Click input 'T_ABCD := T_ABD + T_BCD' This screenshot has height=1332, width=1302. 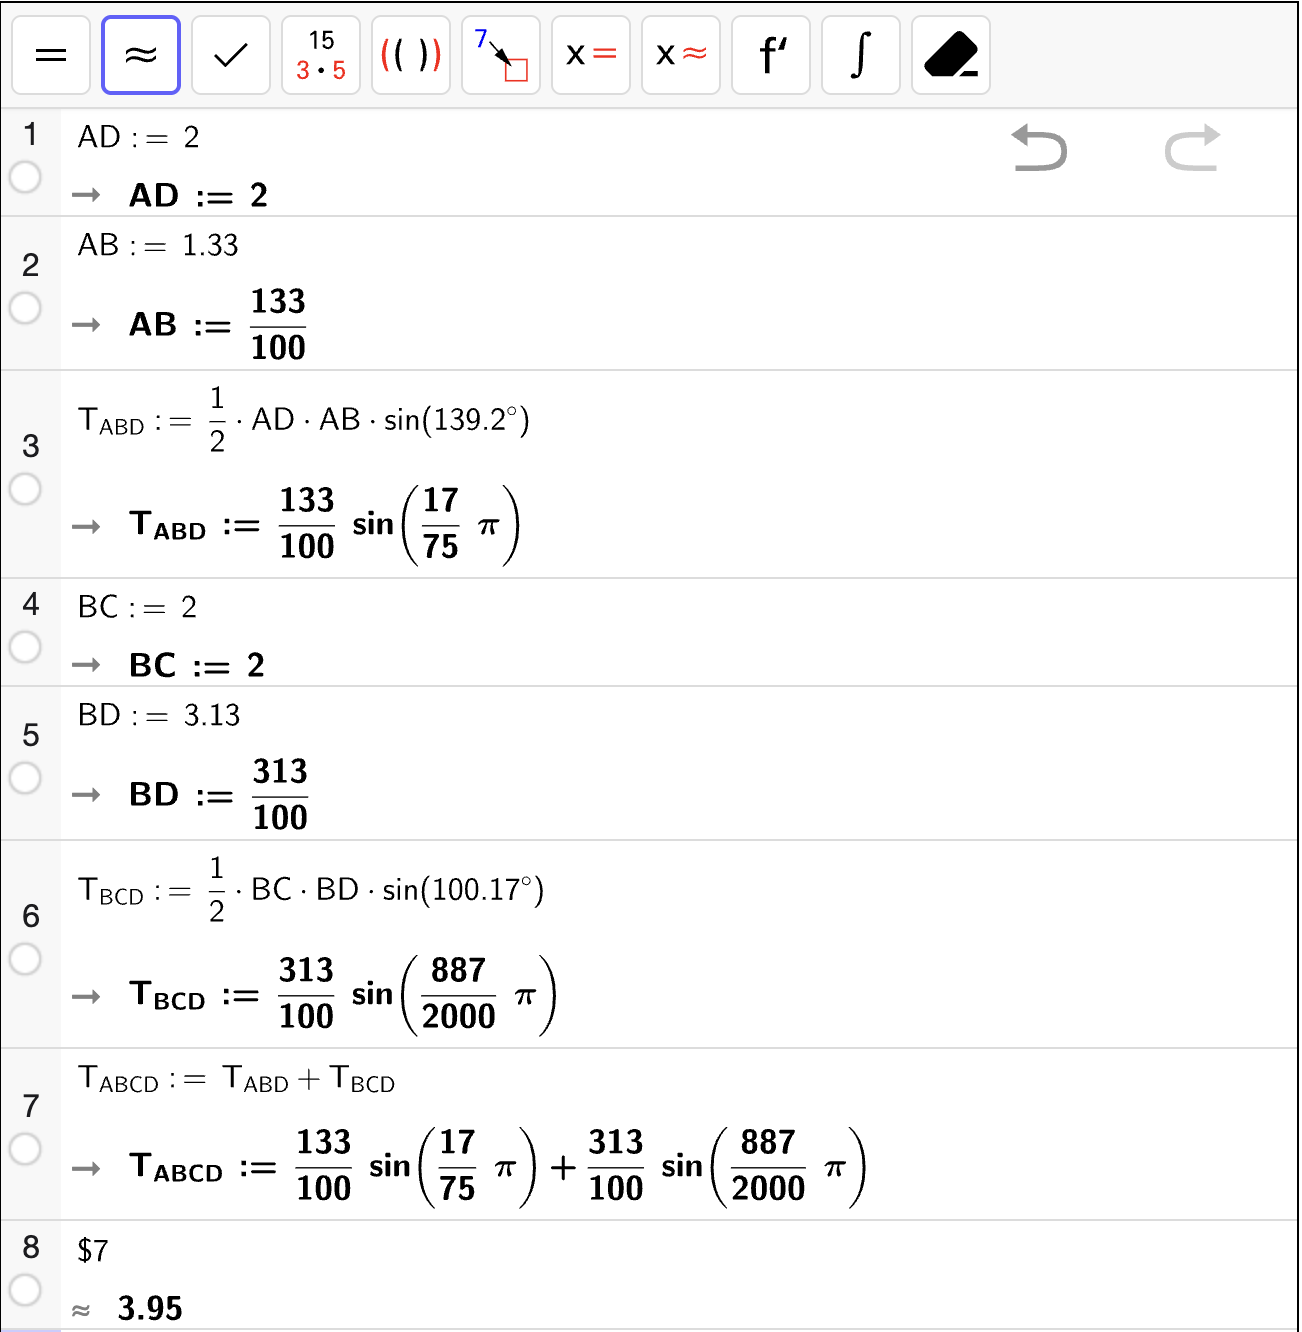point(236,1080)
